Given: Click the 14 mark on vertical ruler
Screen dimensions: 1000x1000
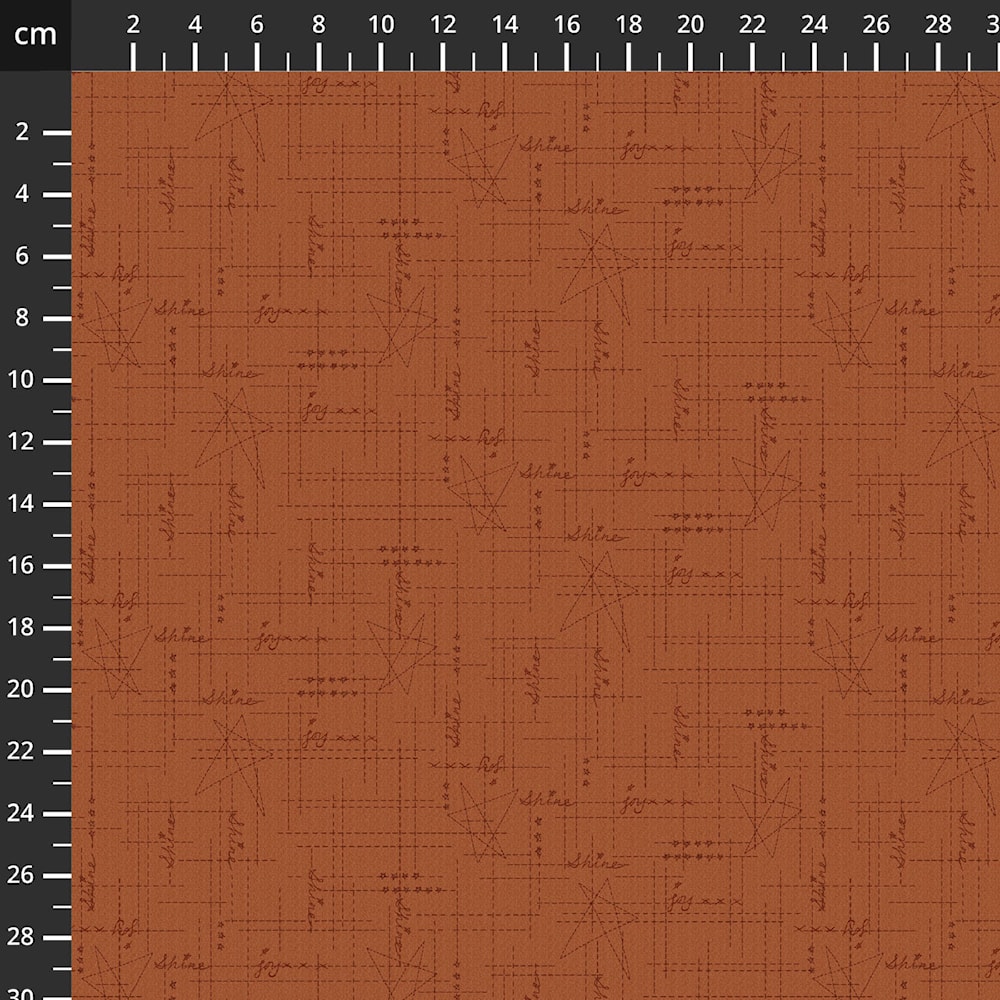Looking at the screenshot, I should [x=24, y=504].
